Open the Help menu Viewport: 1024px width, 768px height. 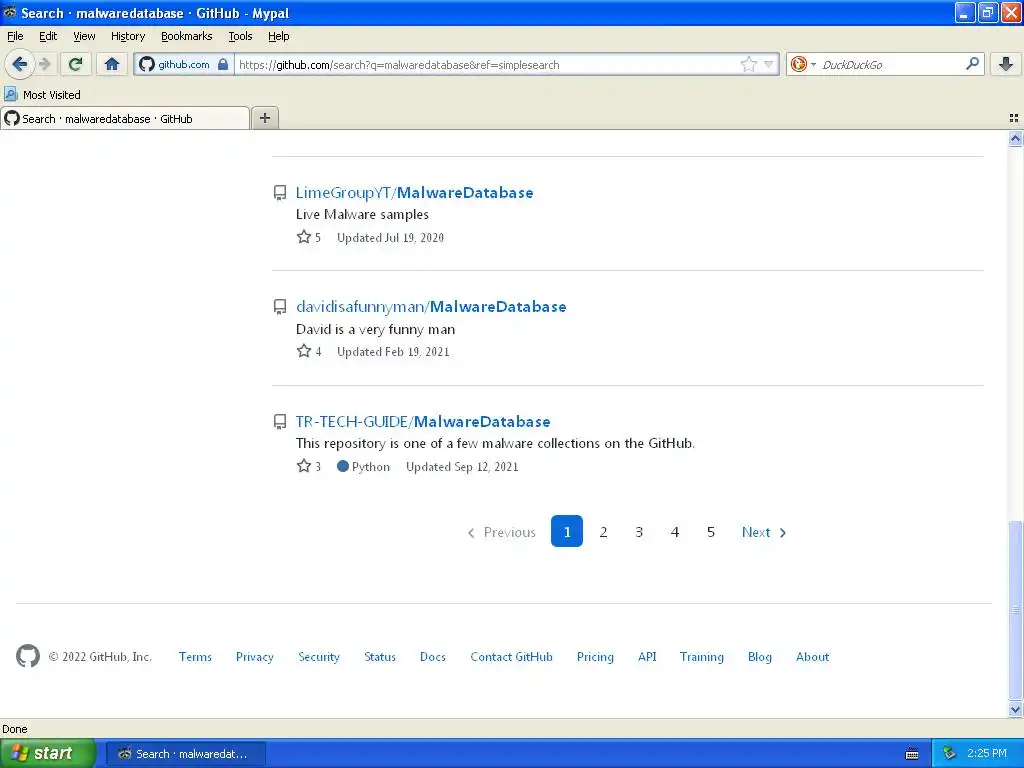coord(278,36)
